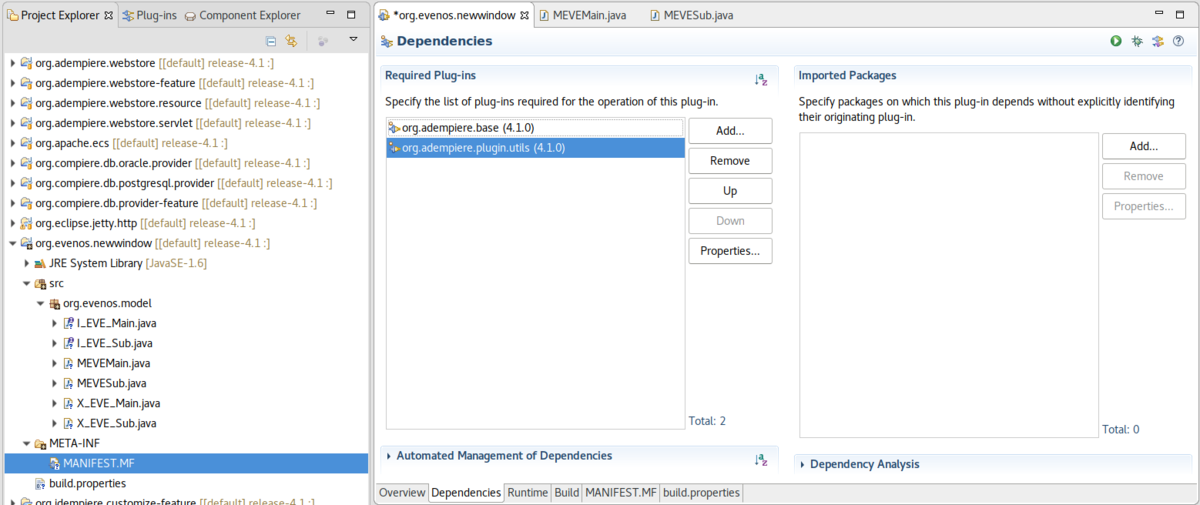This screenshot has height=505, width=1200.
Task: Switch to MEVESub.java editor tab
Action: (697, 15)
